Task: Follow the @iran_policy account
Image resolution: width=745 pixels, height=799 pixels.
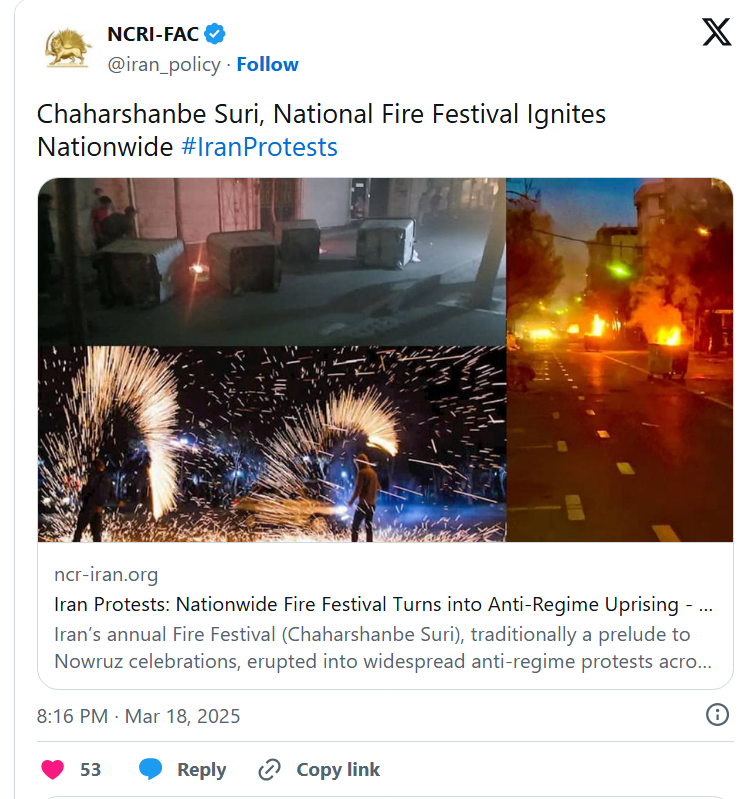Action: (x=267, y=64)
